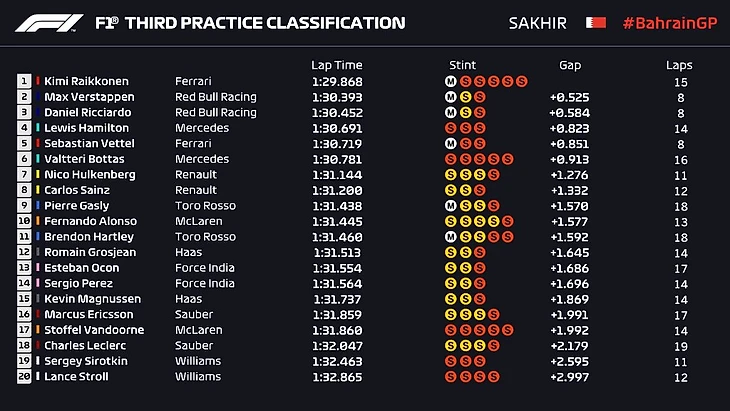Select driver name Fernando Alonso
This screenshot has width=730, height=411.
pos(88,221)
